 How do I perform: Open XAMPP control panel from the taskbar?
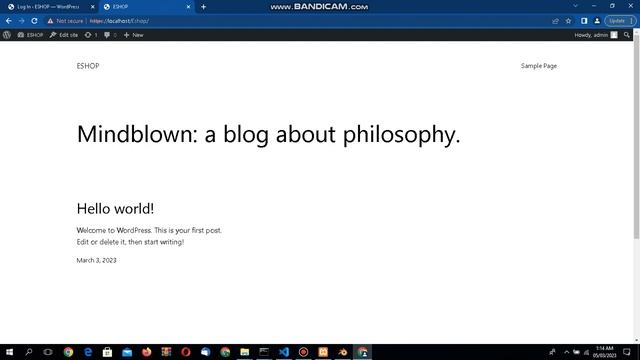coord(323,352)
